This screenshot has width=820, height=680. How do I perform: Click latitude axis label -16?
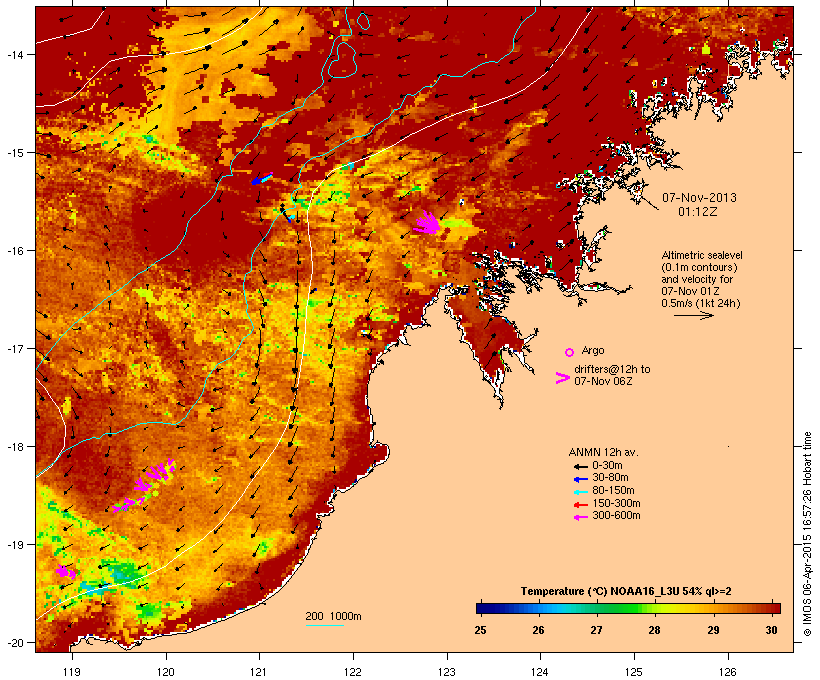[14, 251]
